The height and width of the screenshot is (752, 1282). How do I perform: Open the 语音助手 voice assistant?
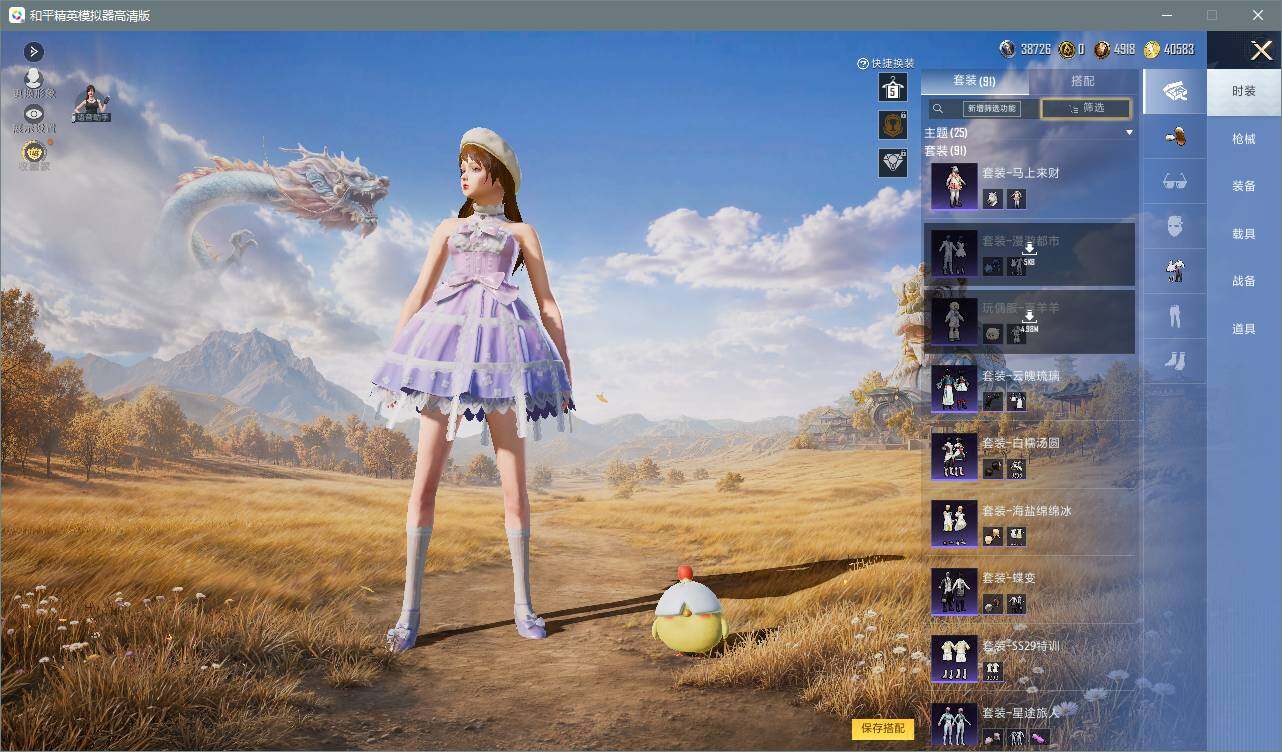(x=92, y=104)
